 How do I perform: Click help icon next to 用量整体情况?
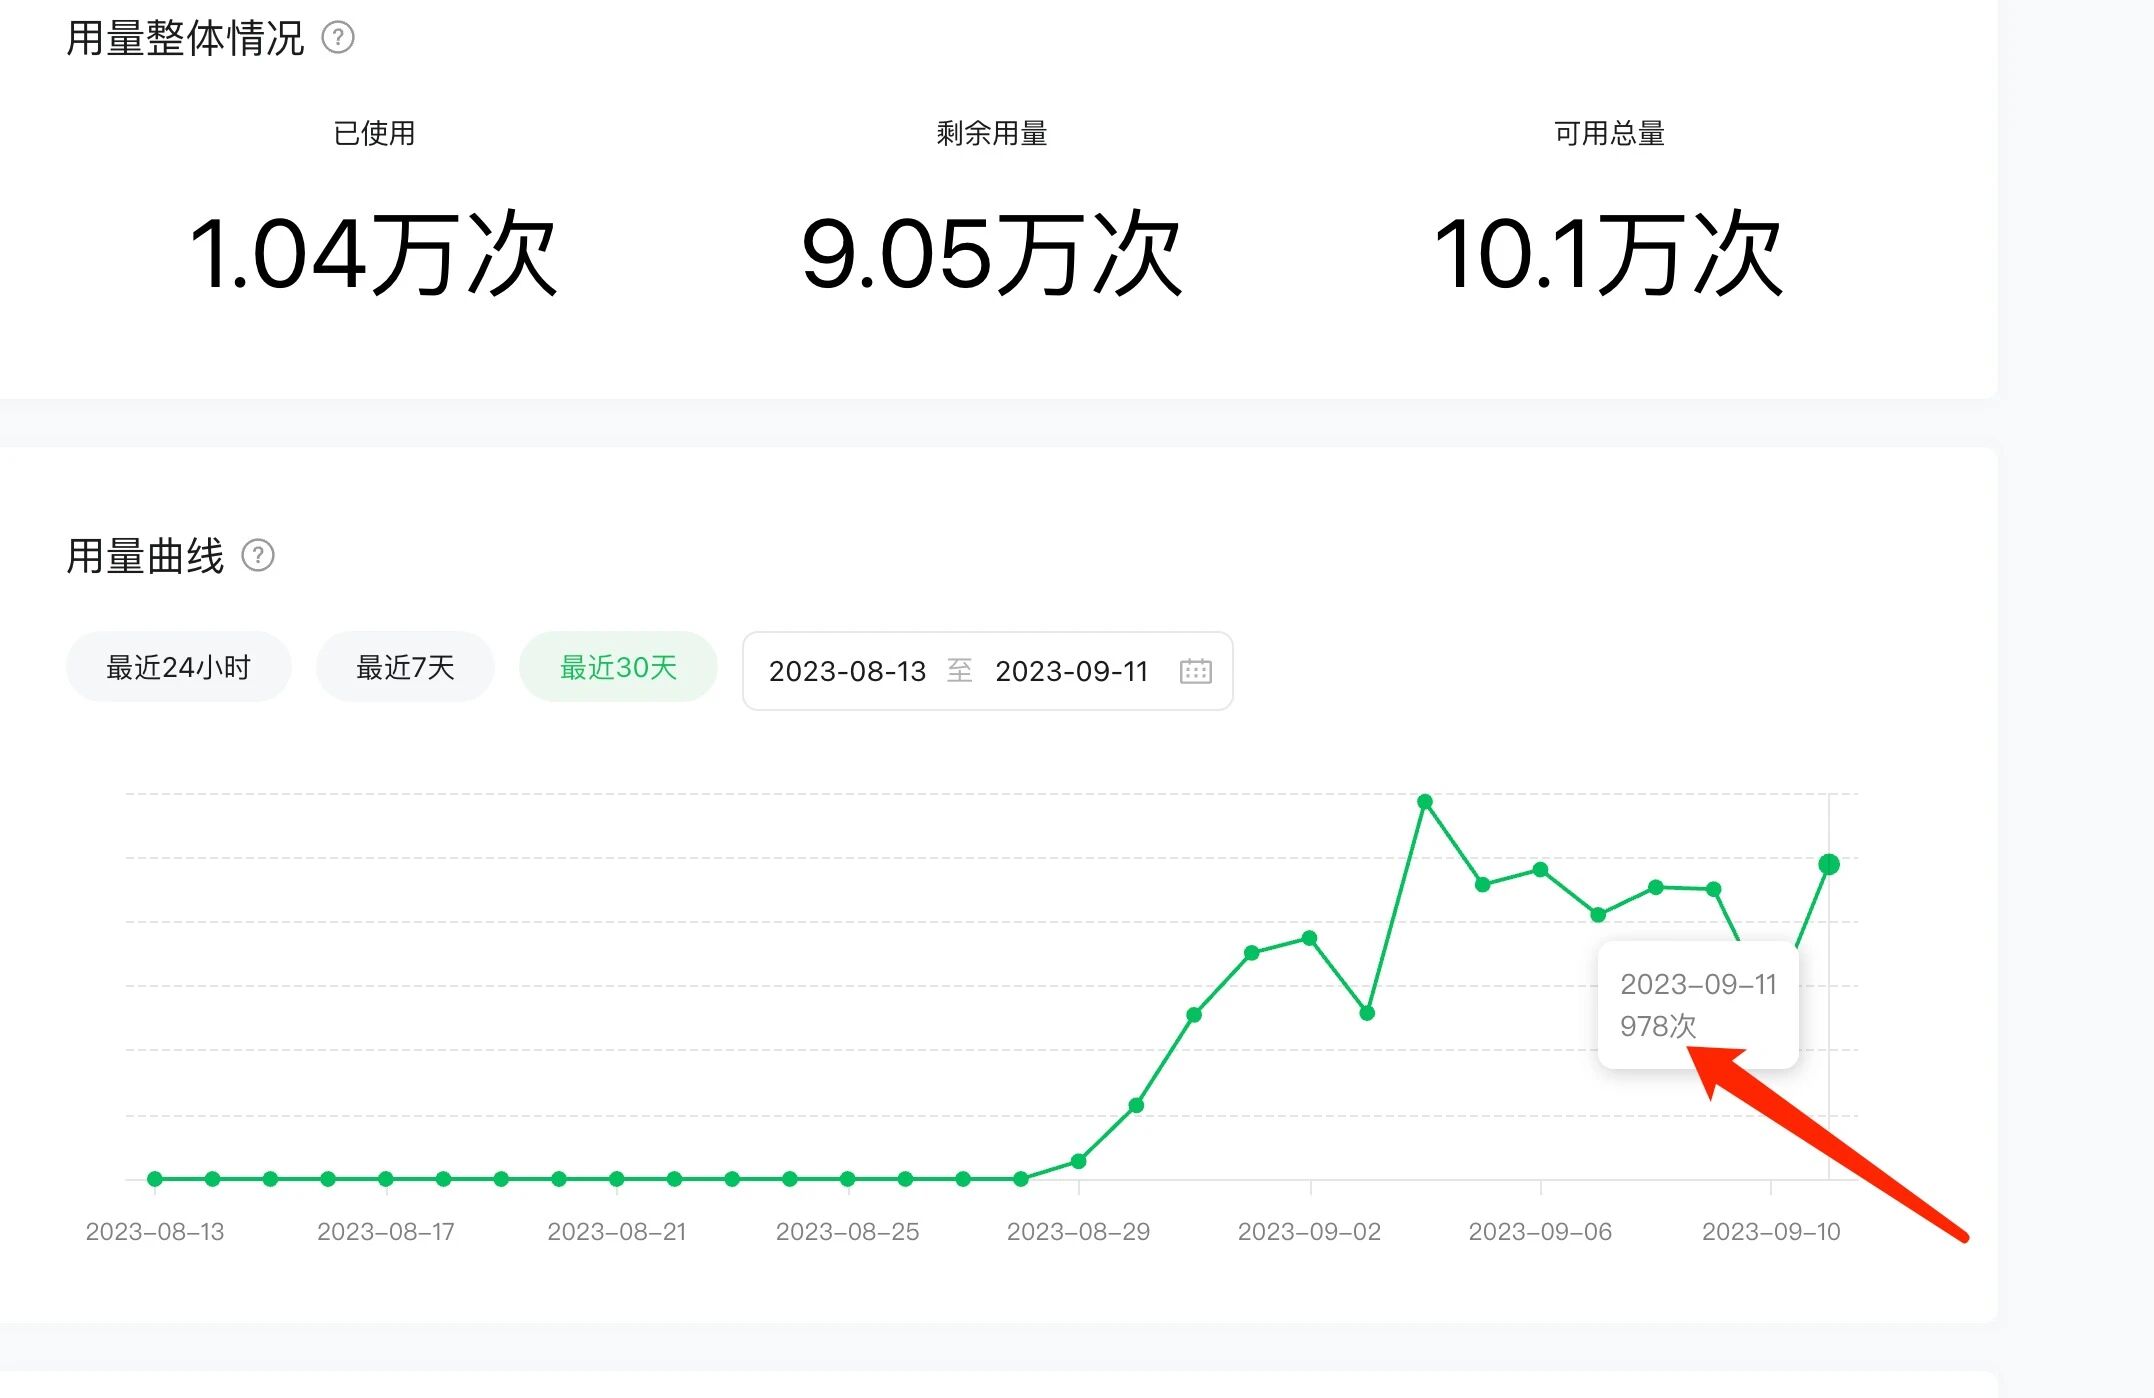[x=338, y=38]
